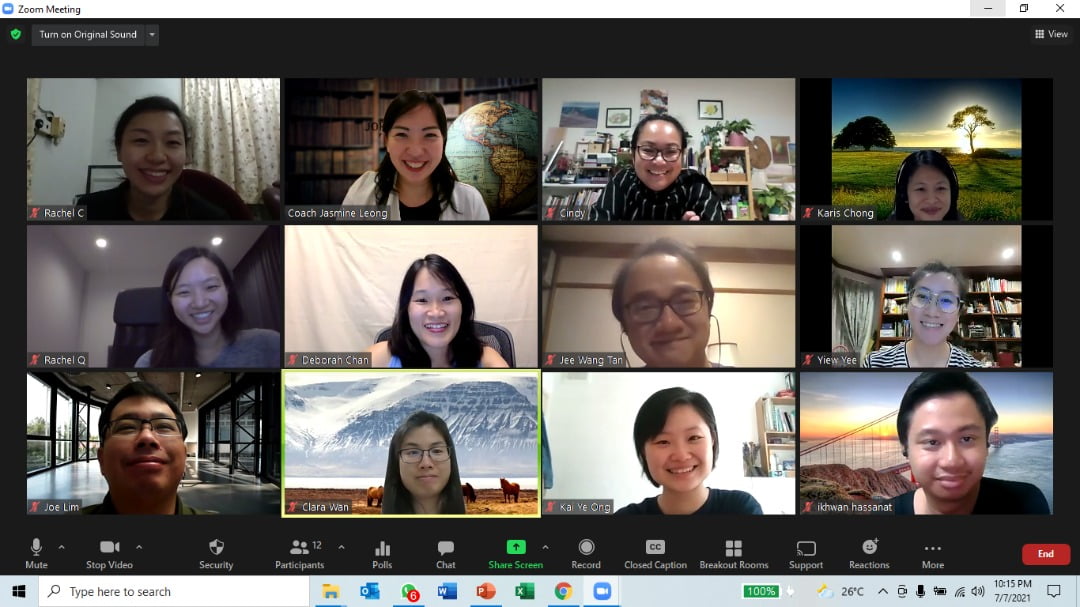Select Kai Ye Ong's video tile
The height and width of the screenshot is (607, 1080).
(x=669, y=443)
